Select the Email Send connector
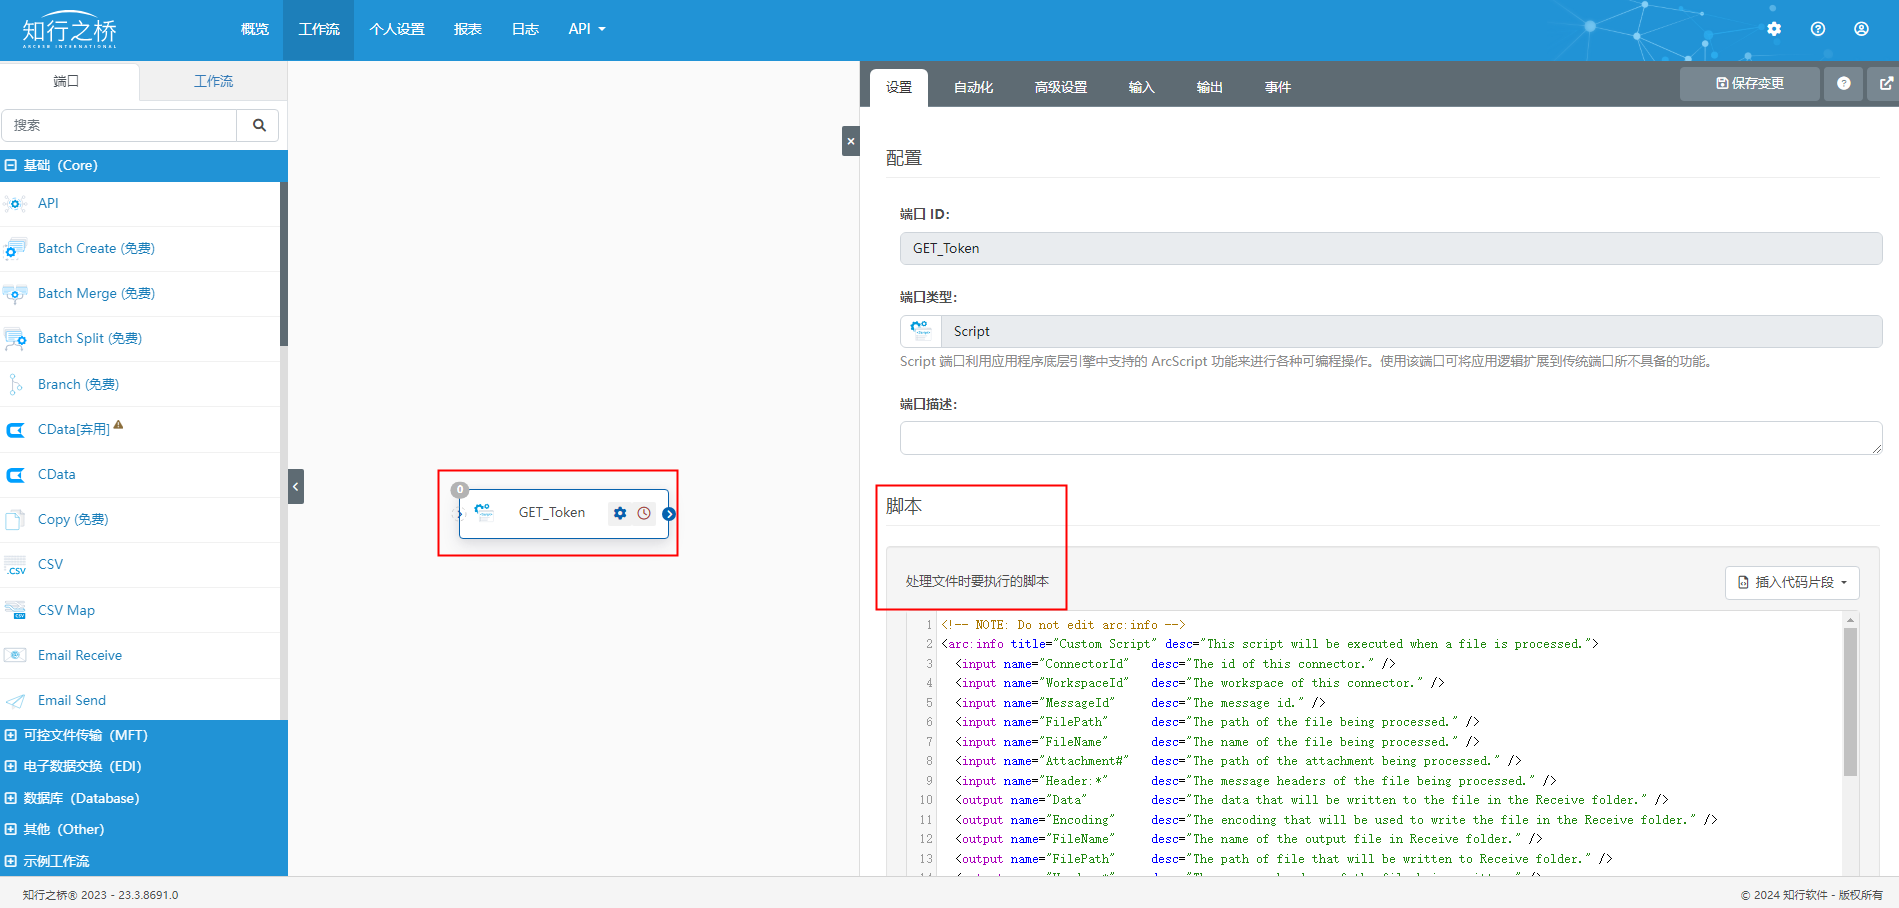Viewport: 1899px width, 908px height. [72, 700]
